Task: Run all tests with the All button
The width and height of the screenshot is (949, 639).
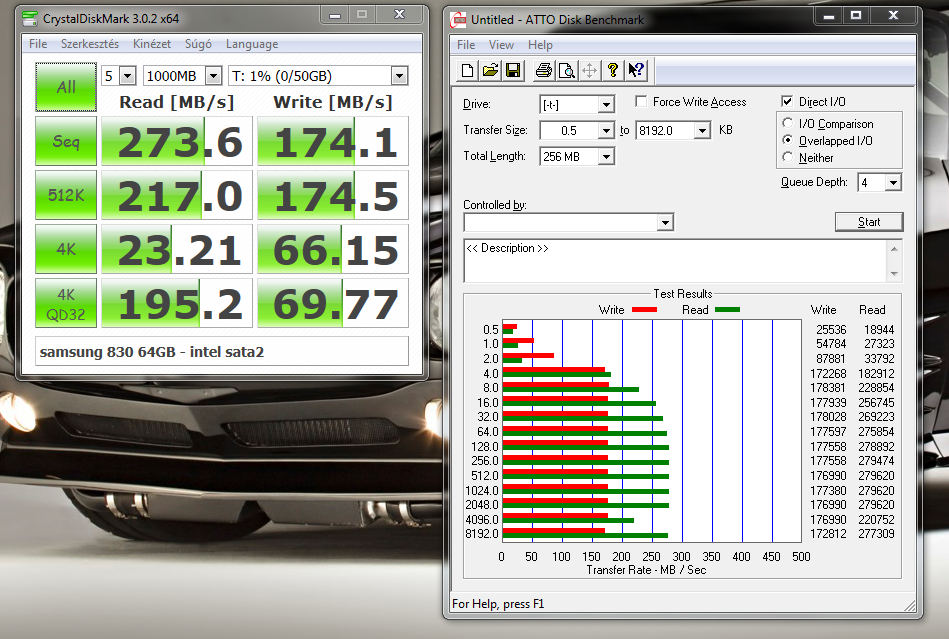Action: click(x=66, y=87)
